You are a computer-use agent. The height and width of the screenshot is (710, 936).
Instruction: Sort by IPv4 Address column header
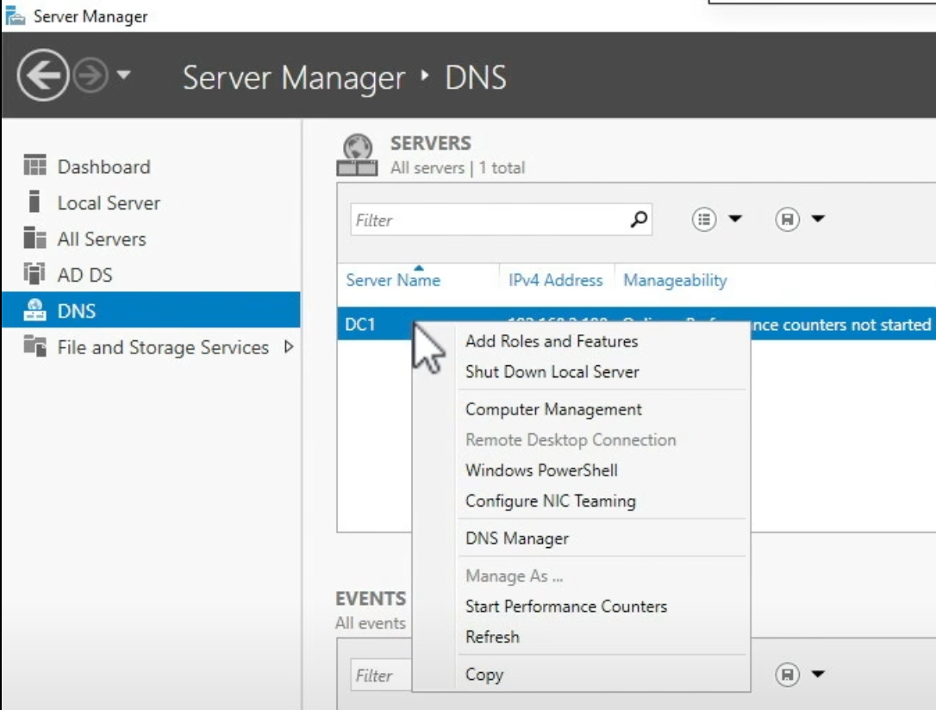coord(555,280)
